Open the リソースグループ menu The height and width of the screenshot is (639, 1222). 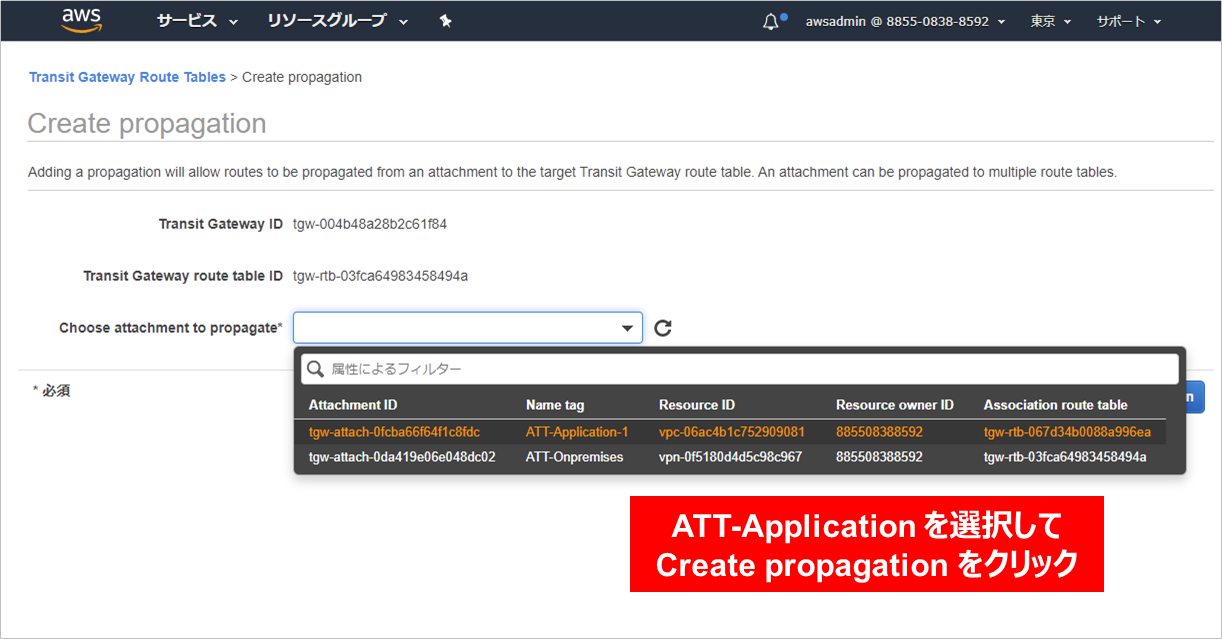pyautogui.click(x=337, y=21)
